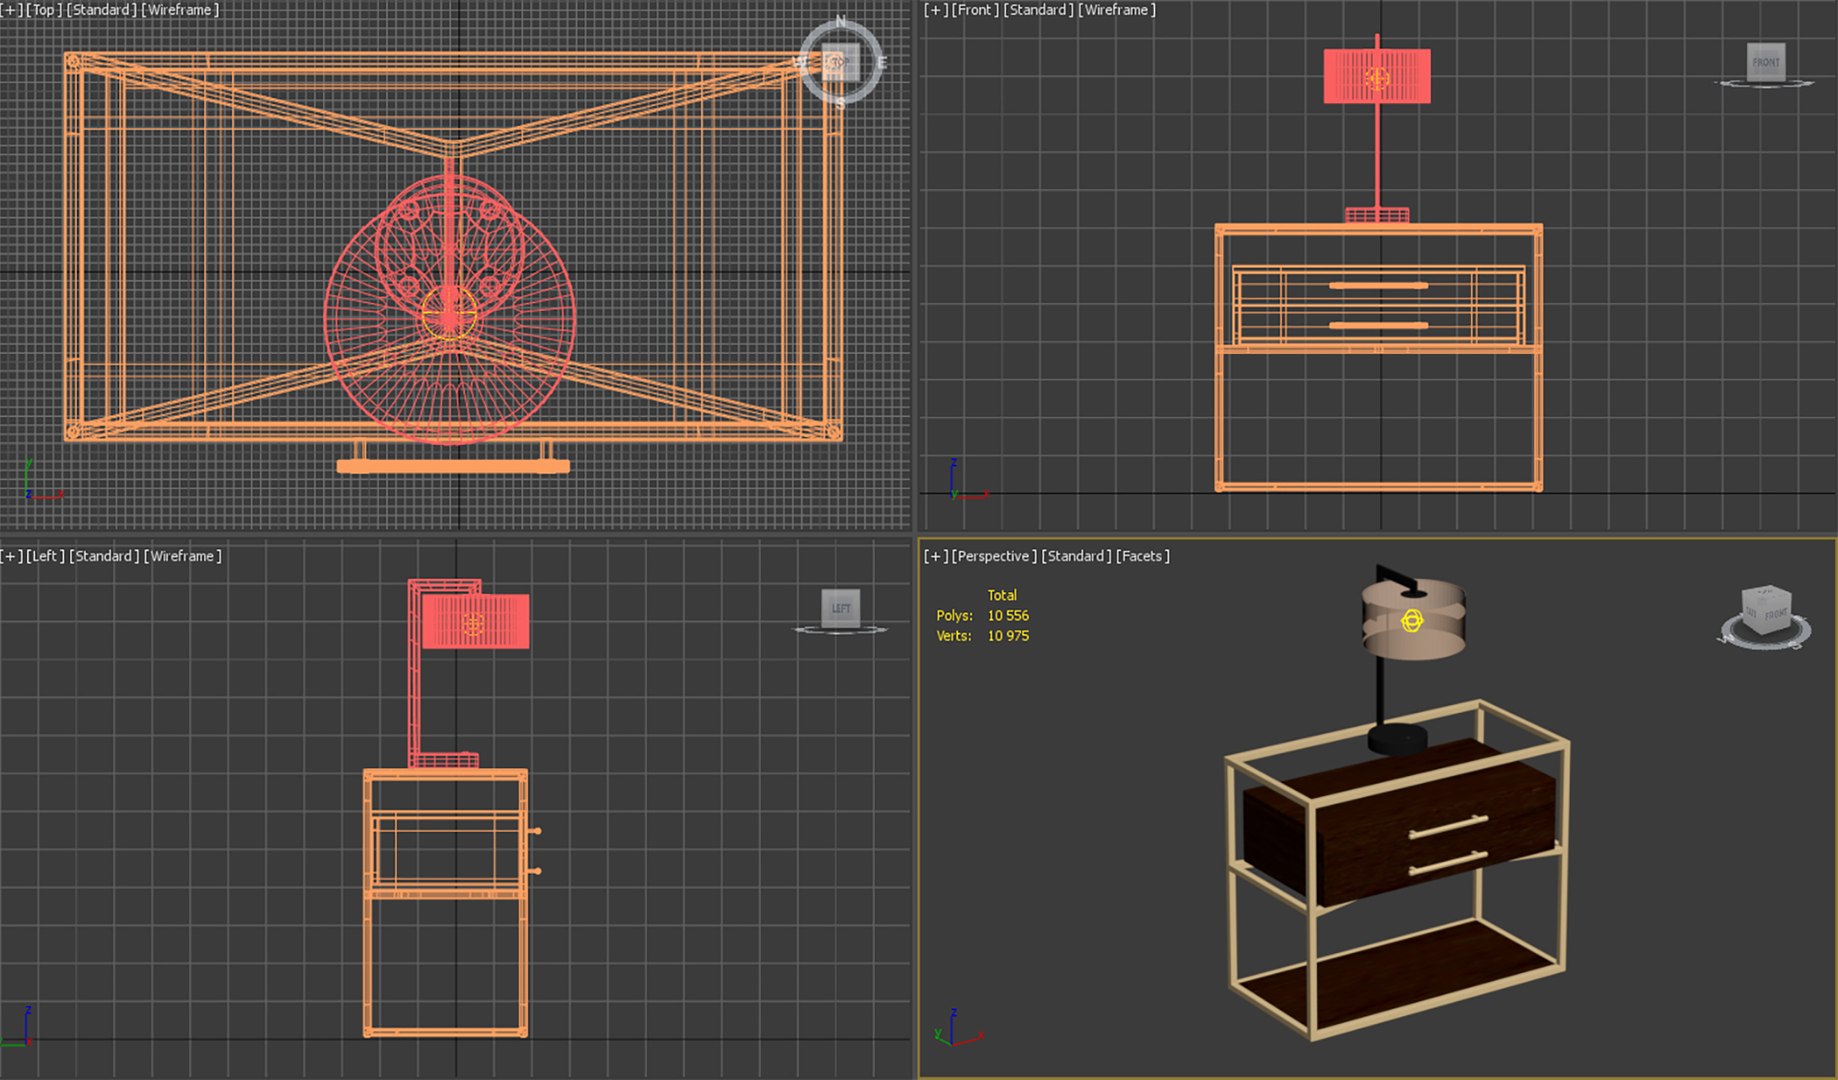Open the [Perspective] view label menu
This screenshot has width=1838, height=1080.
pos(994,556)
